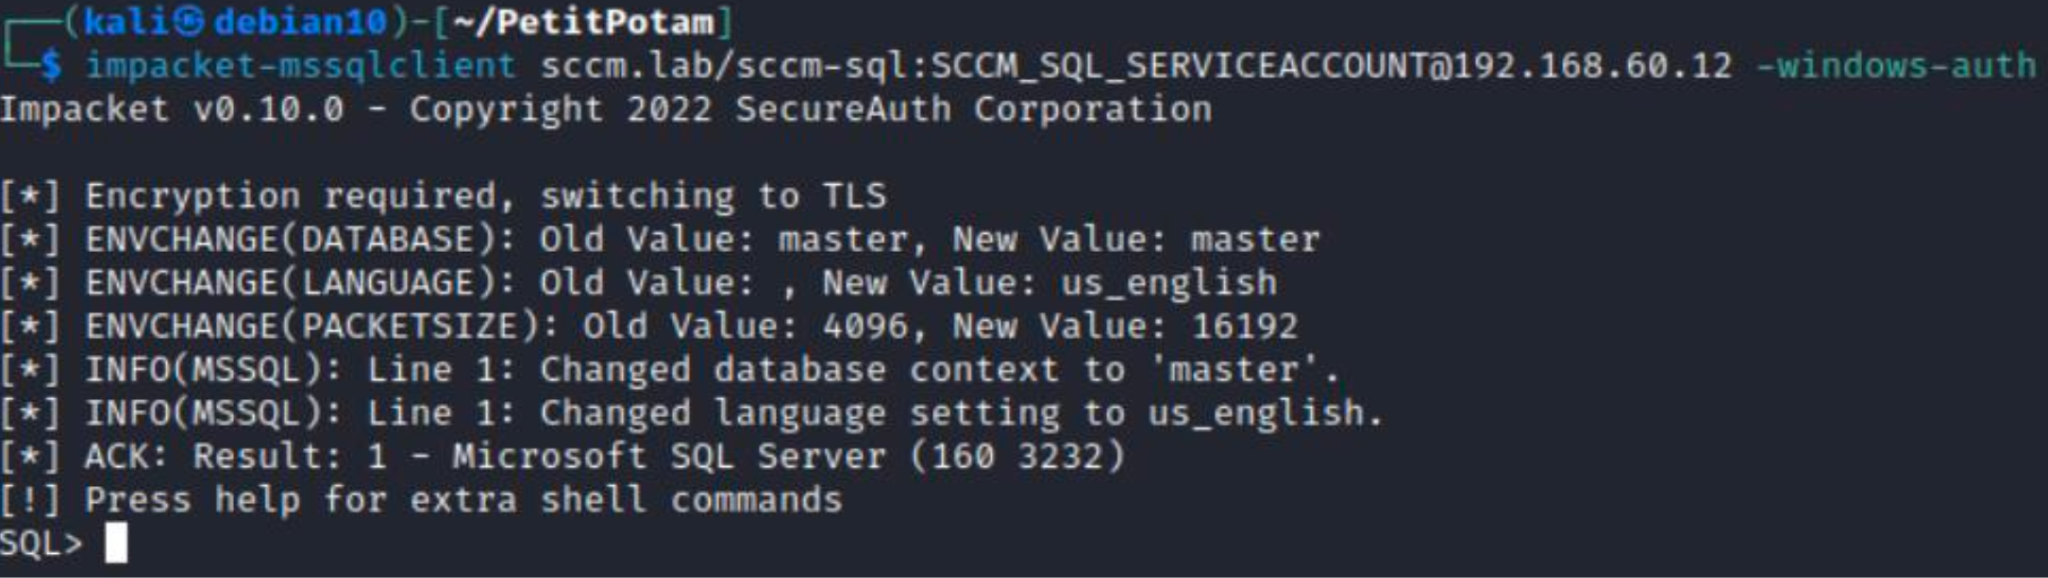Click the ~/PetitPotam directory path in the prompt
Viewport: 2048px width, 578px height.
(583, 22)
